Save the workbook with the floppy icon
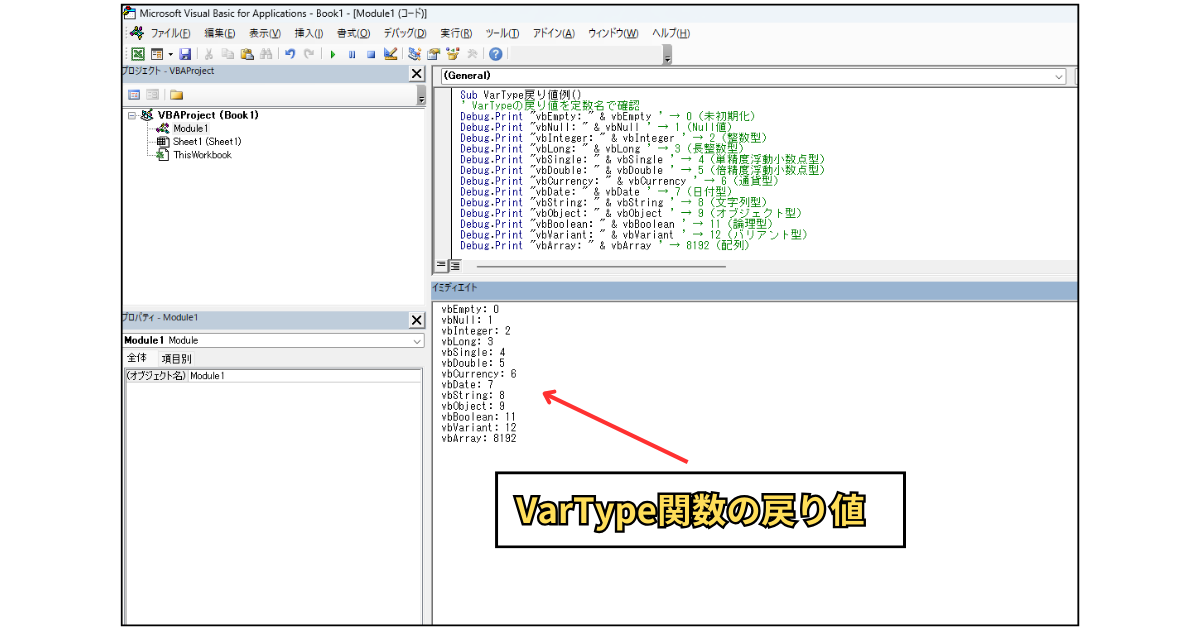The image size is (1200, 630). pos(185,54)
